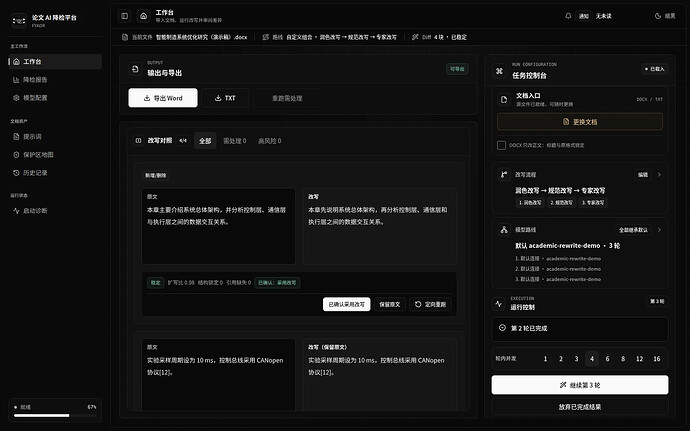Click the green 稳定 tag
The height and width of the screenshot is (431, 690).
click(x=156, y=283)
